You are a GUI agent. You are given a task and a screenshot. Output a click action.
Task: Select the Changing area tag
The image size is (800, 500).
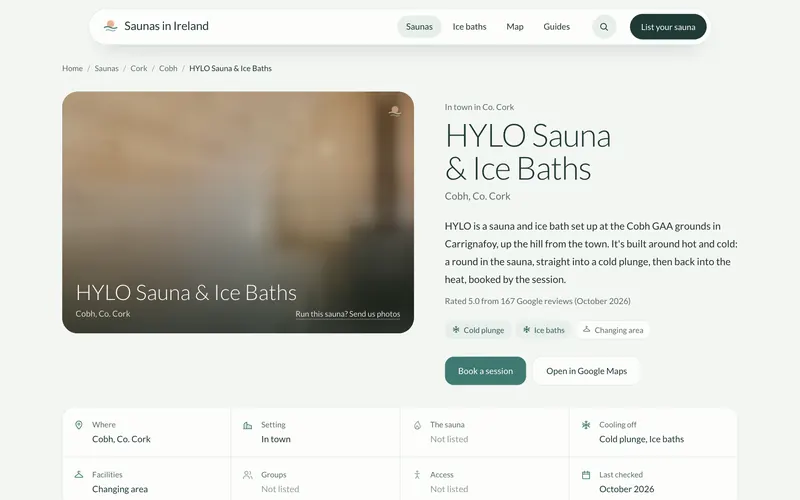pyautogui.click(x=613, y=330)
